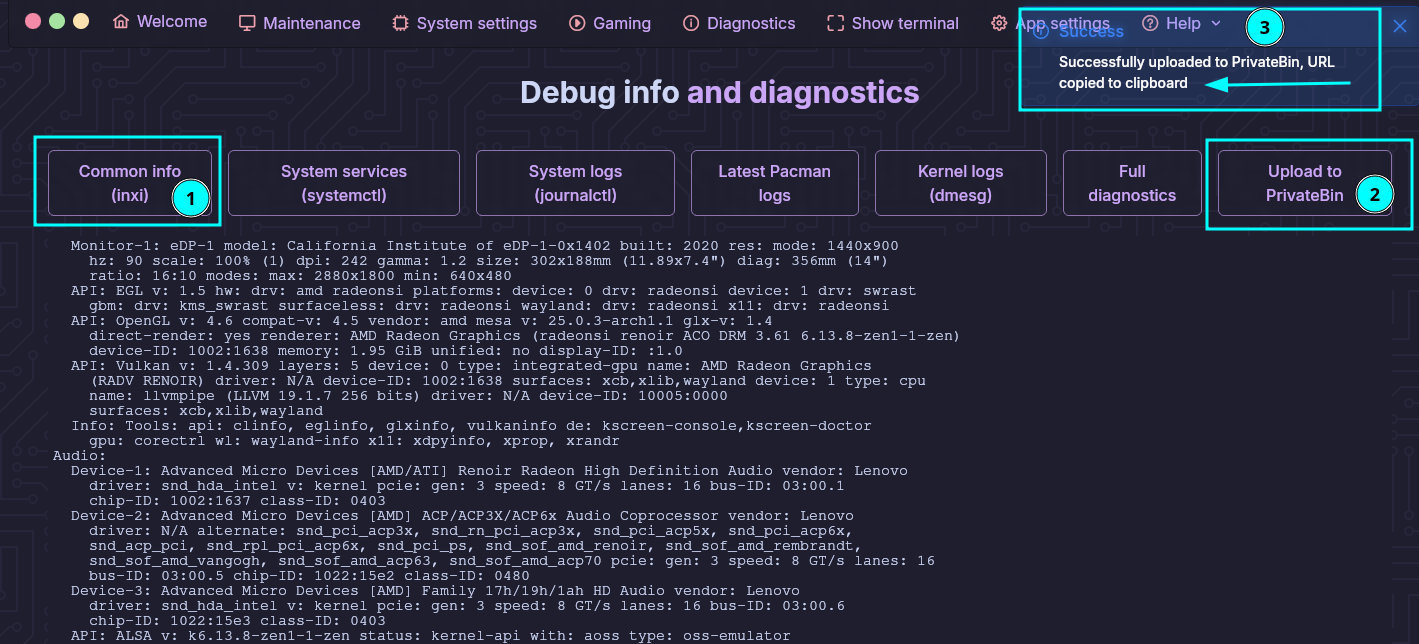1419x644 pixels.
Task: View the Latest Pacman logs
Action: point(774,183)
